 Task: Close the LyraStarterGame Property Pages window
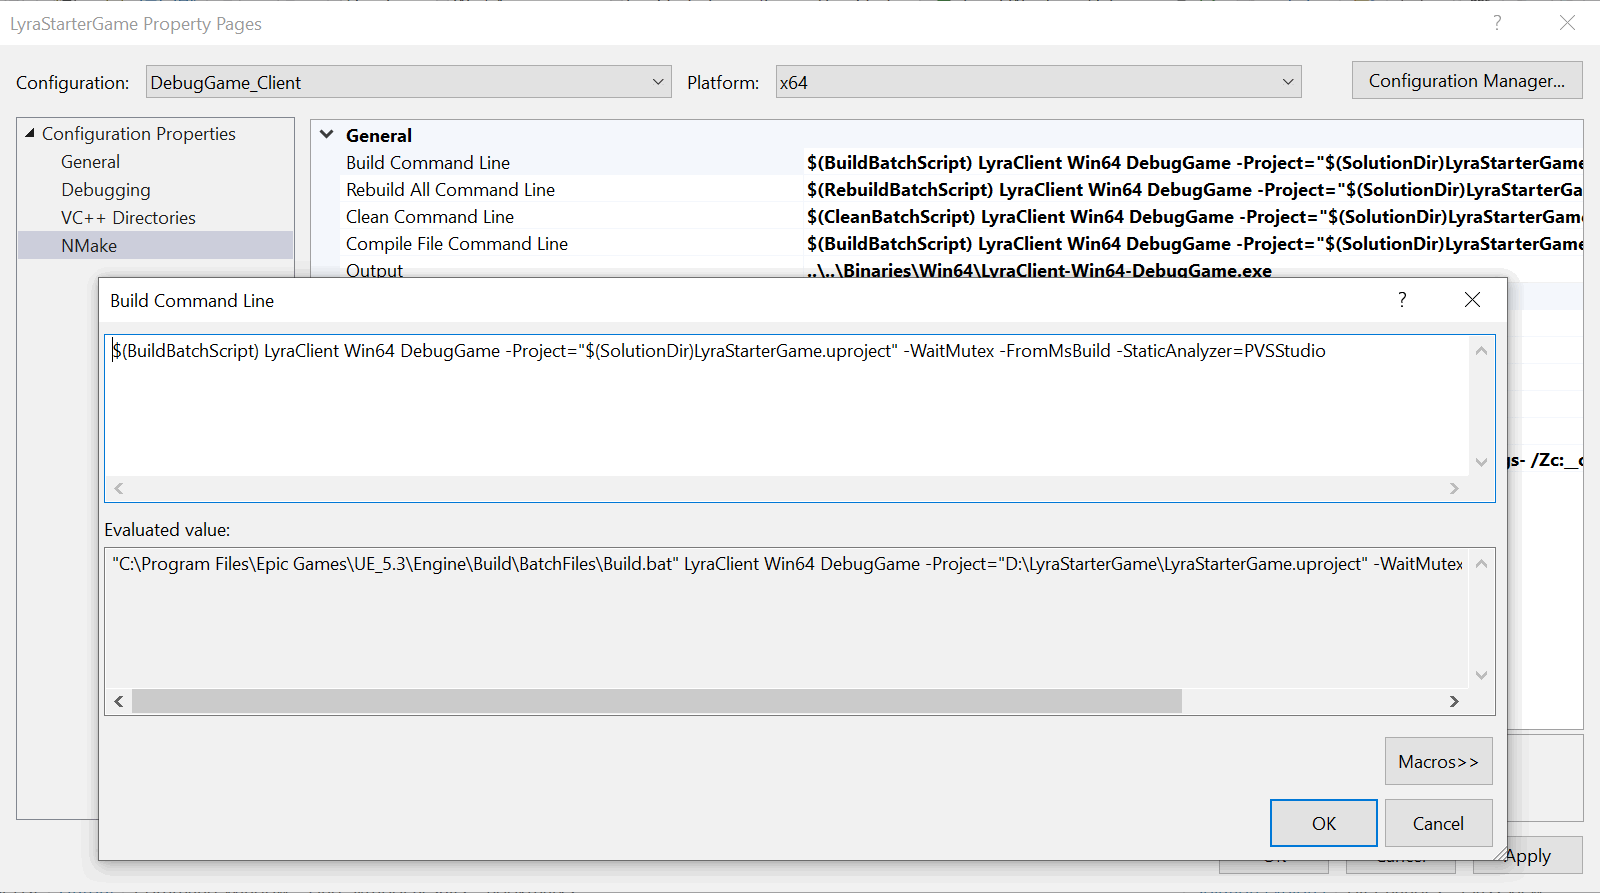[x=1567, y=22]
